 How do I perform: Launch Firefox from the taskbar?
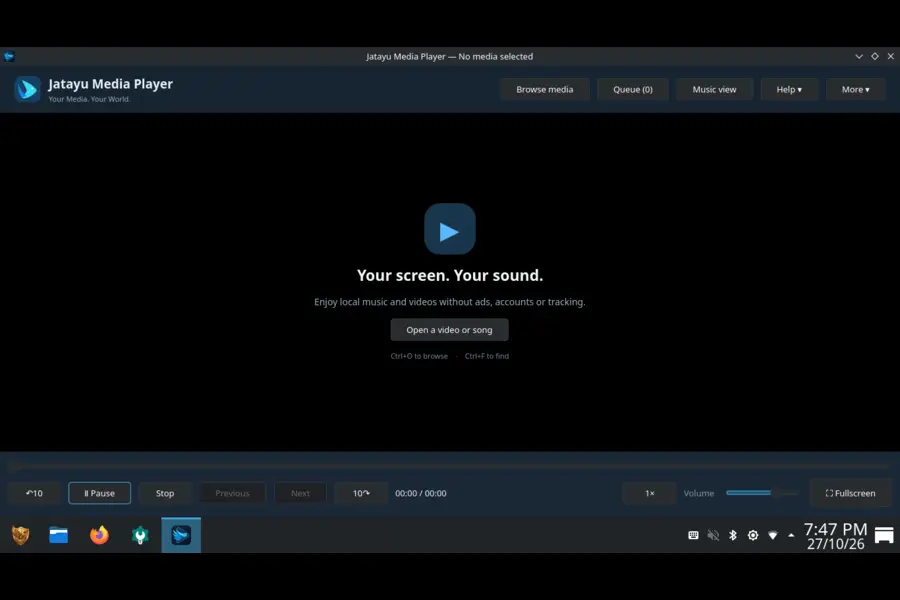tap(99, 535)
